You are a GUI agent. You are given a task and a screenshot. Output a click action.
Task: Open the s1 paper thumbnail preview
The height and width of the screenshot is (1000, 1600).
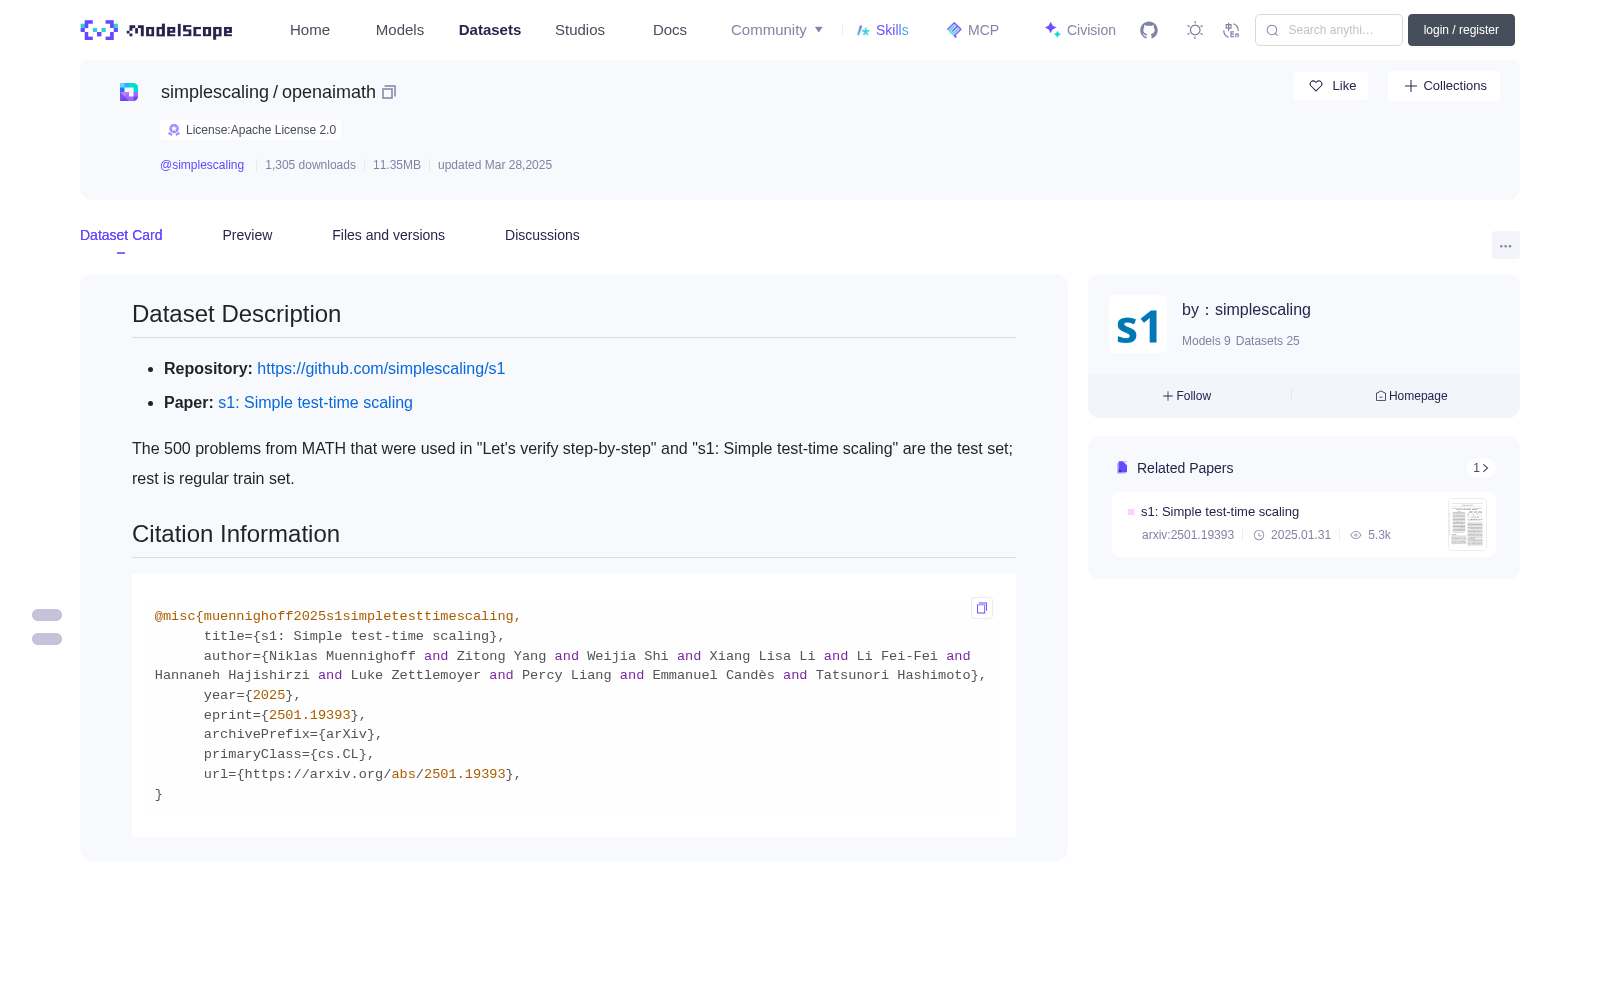click(x=1467, y=524)
